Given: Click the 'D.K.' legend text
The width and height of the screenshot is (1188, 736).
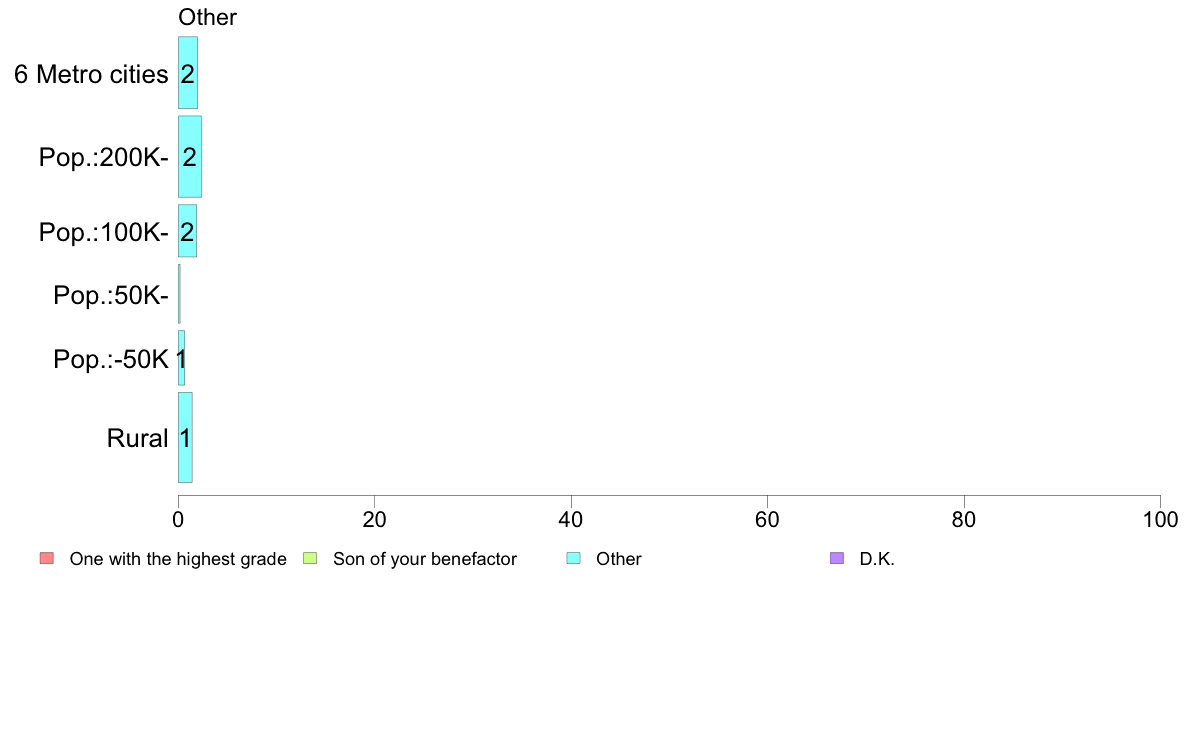Looking at the screenshot, I should tap(877, 559).
